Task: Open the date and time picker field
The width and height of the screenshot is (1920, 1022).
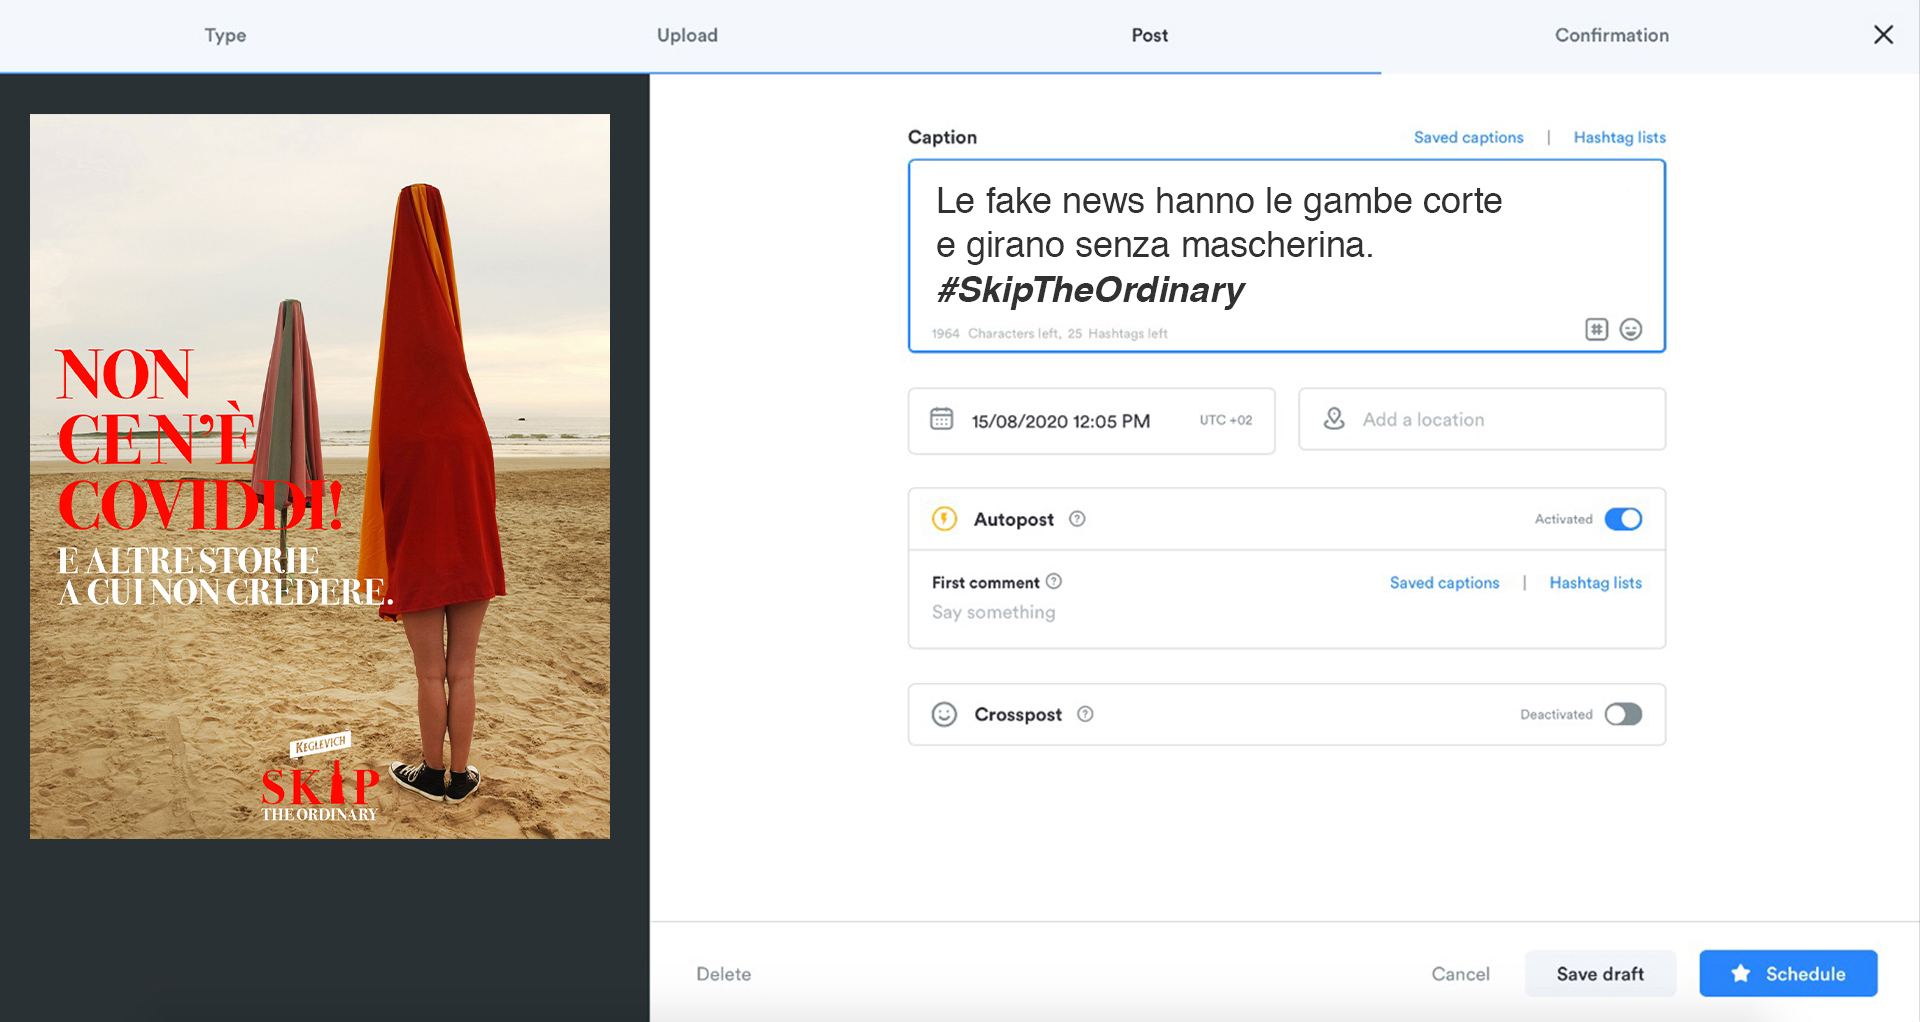Action: (1091, 420)
